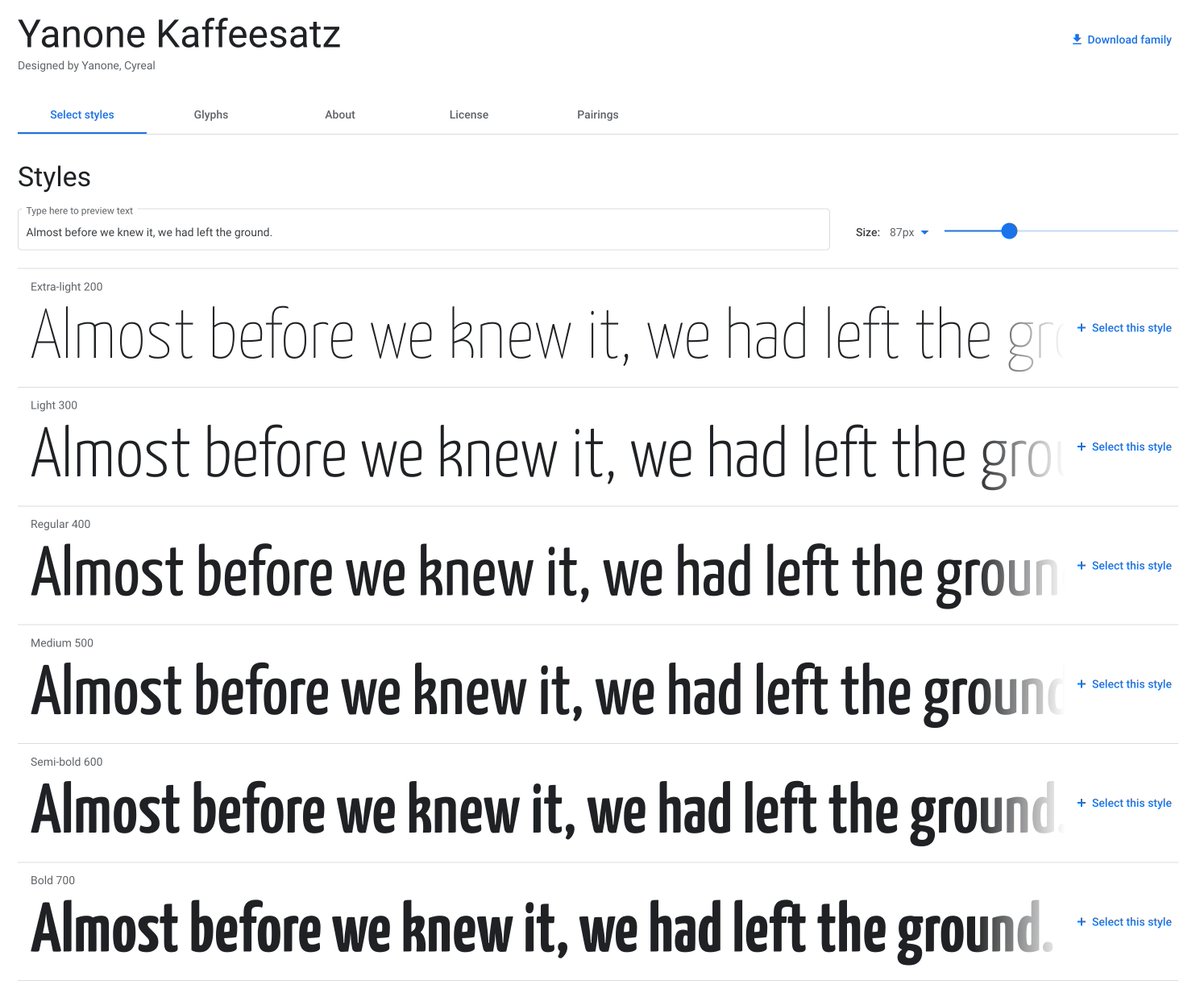This screenshot has height=993, width=1200.
Task: Show the Pairings tab
Action: 598,115
